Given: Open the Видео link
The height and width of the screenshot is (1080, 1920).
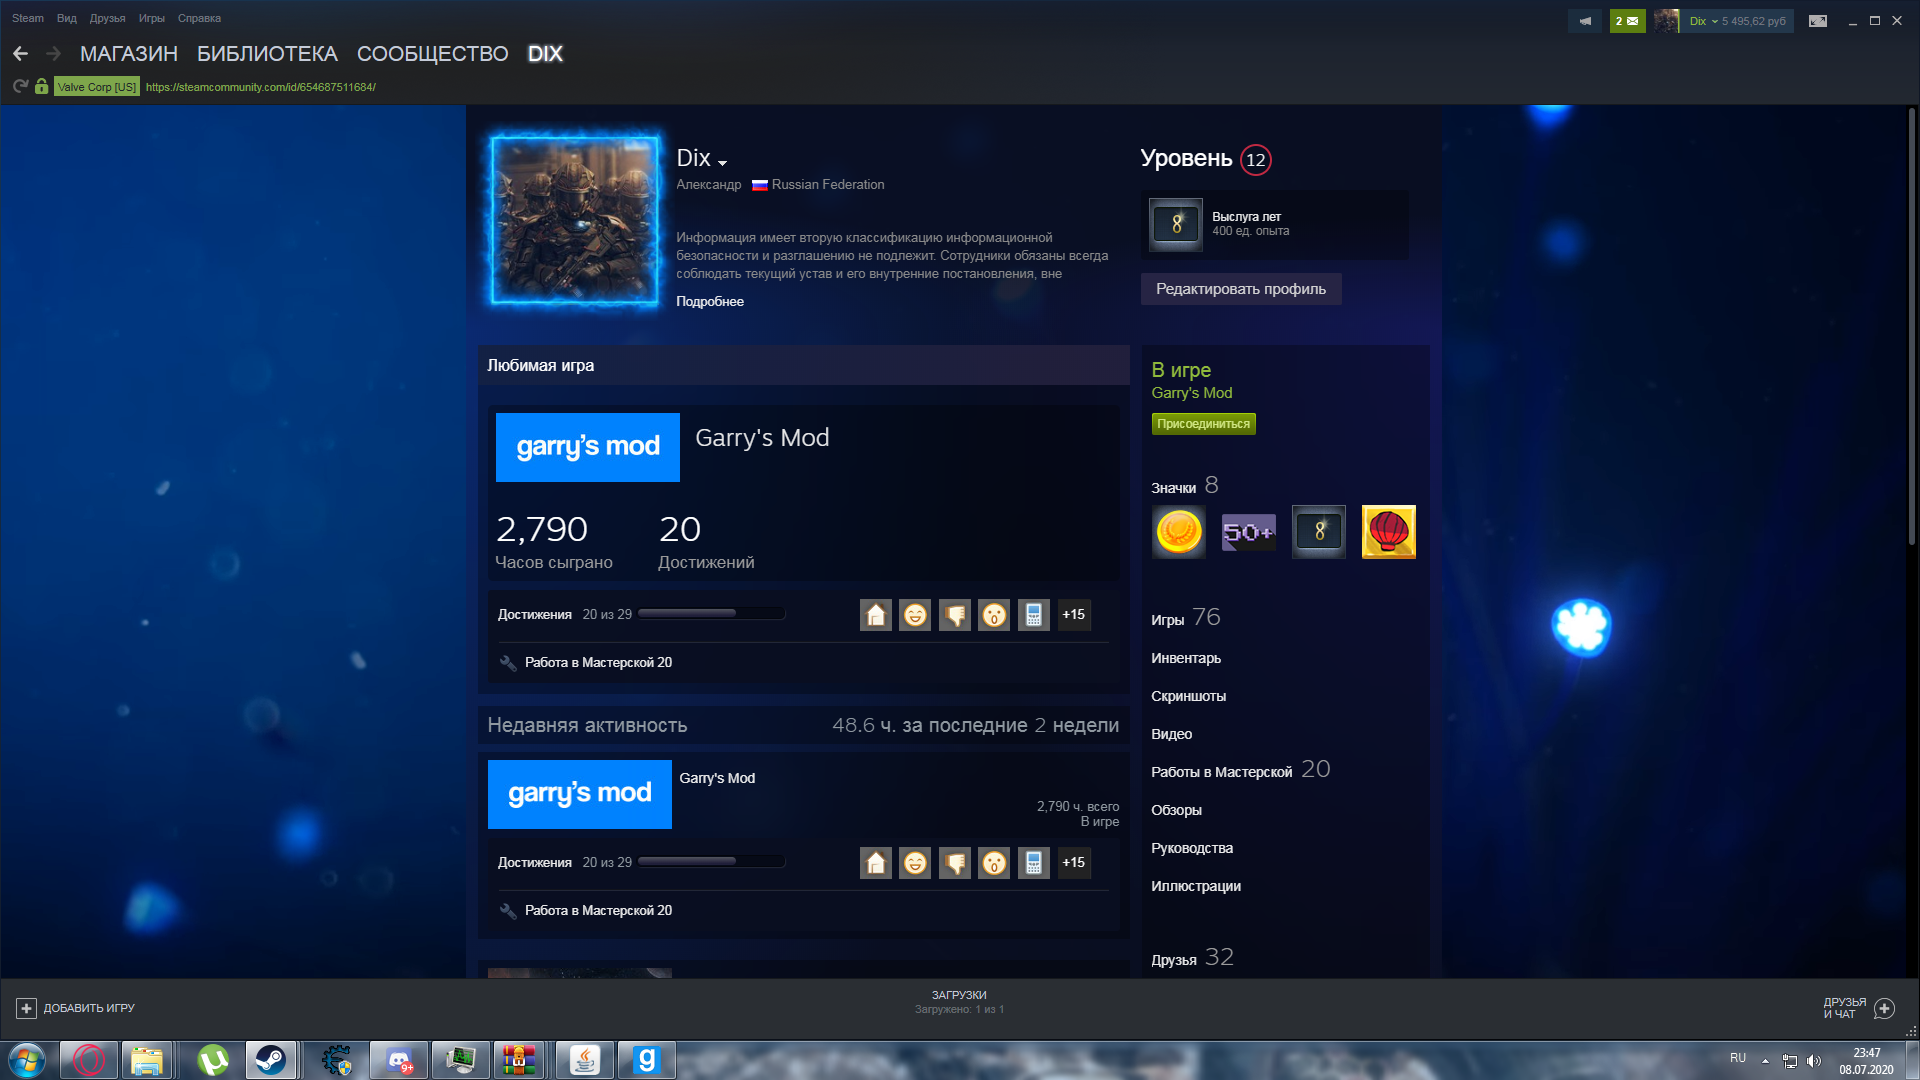Looking at the screenshot, I should tap(1171, 734).
